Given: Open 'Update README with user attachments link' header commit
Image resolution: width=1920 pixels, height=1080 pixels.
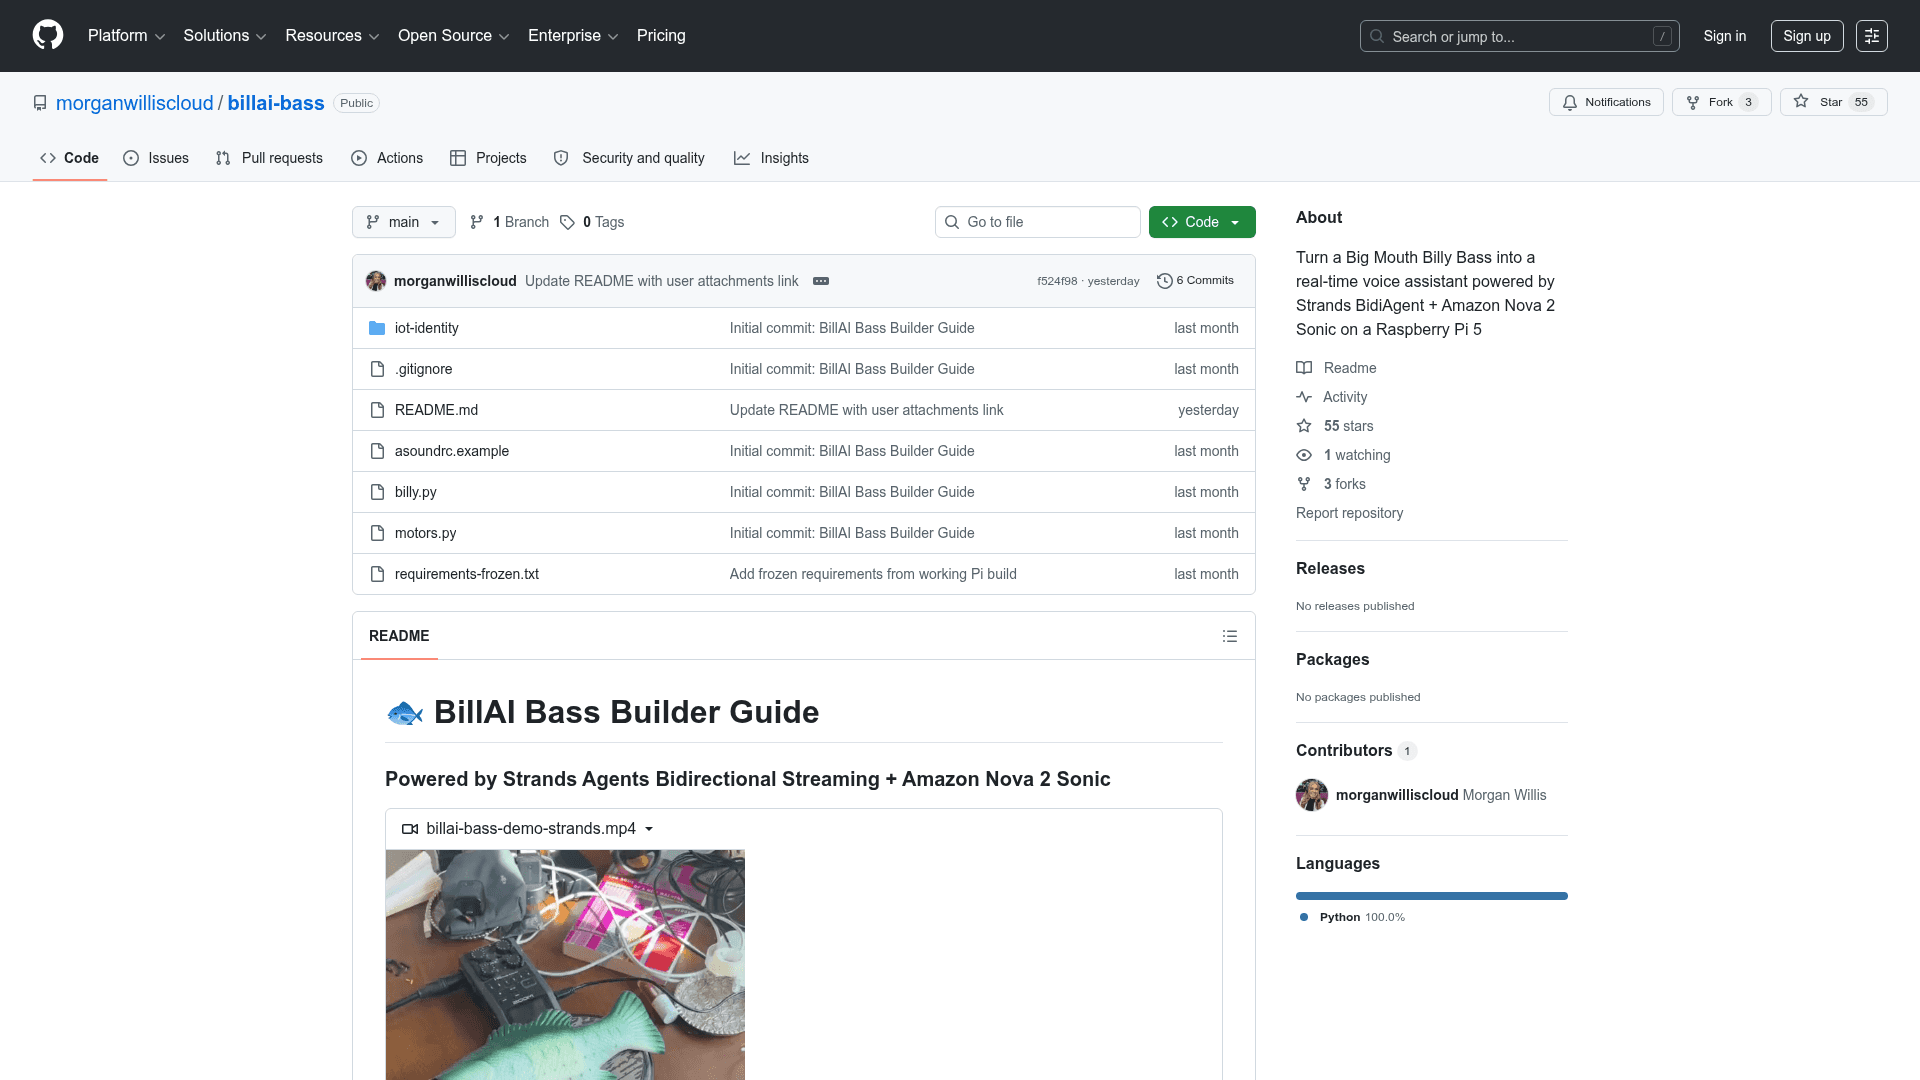Looking at the screenshot, I should point(662,281).
